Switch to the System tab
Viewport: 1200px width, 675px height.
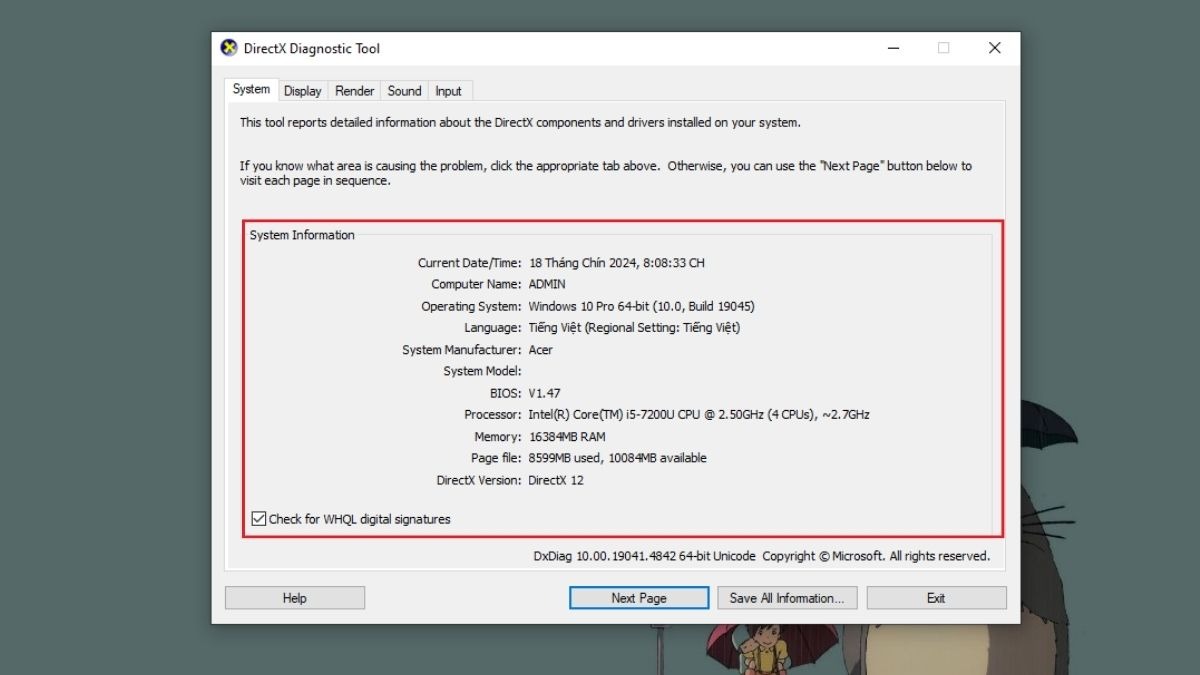(x=251, y=89)
